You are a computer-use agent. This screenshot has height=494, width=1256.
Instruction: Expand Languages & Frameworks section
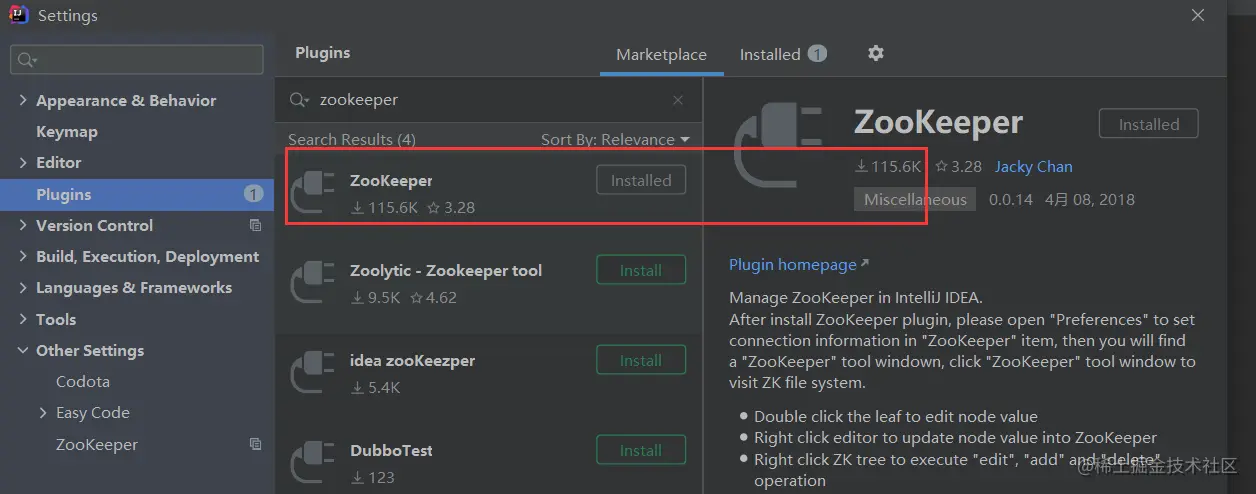coord(23,287)
